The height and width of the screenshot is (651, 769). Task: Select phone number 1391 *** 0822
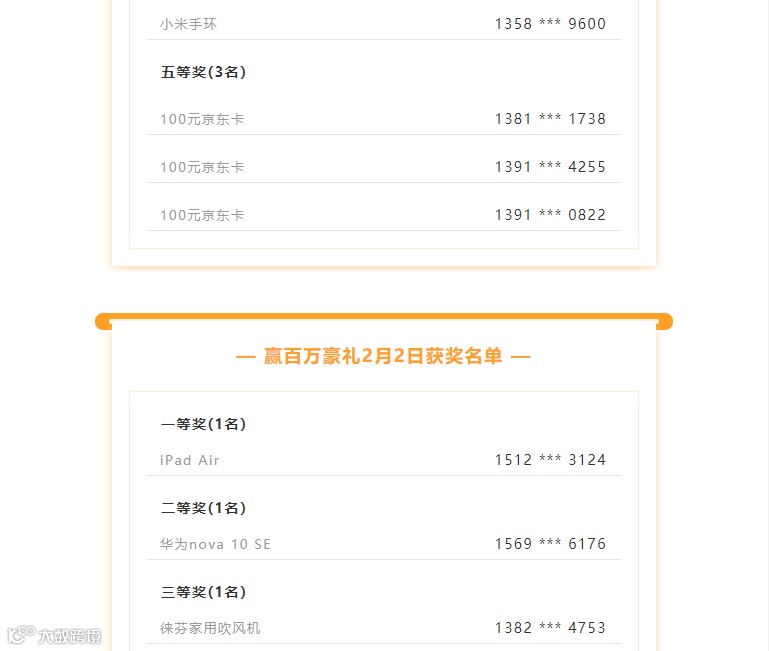click(x=550, y=215)
